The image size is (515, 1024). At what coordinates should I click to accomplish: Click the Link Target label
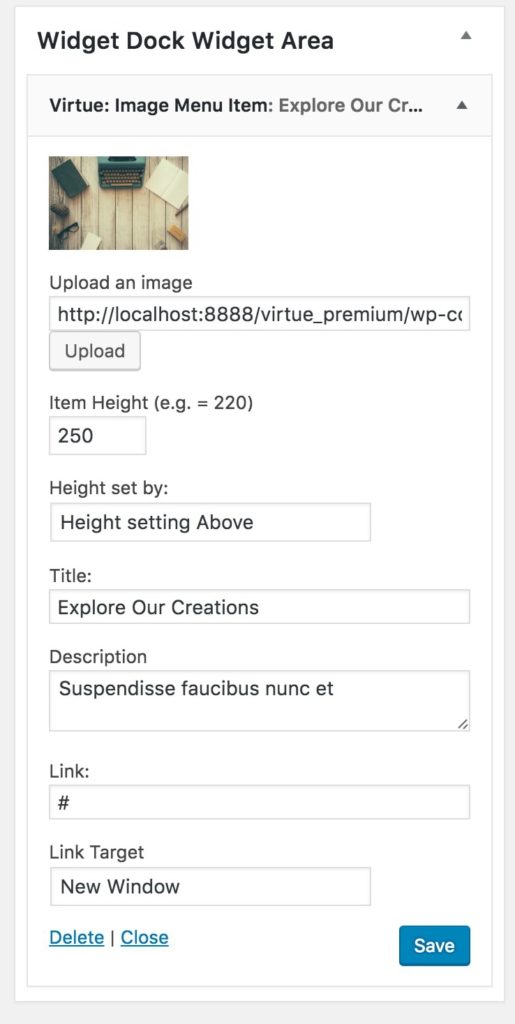(x=97, y=852)
